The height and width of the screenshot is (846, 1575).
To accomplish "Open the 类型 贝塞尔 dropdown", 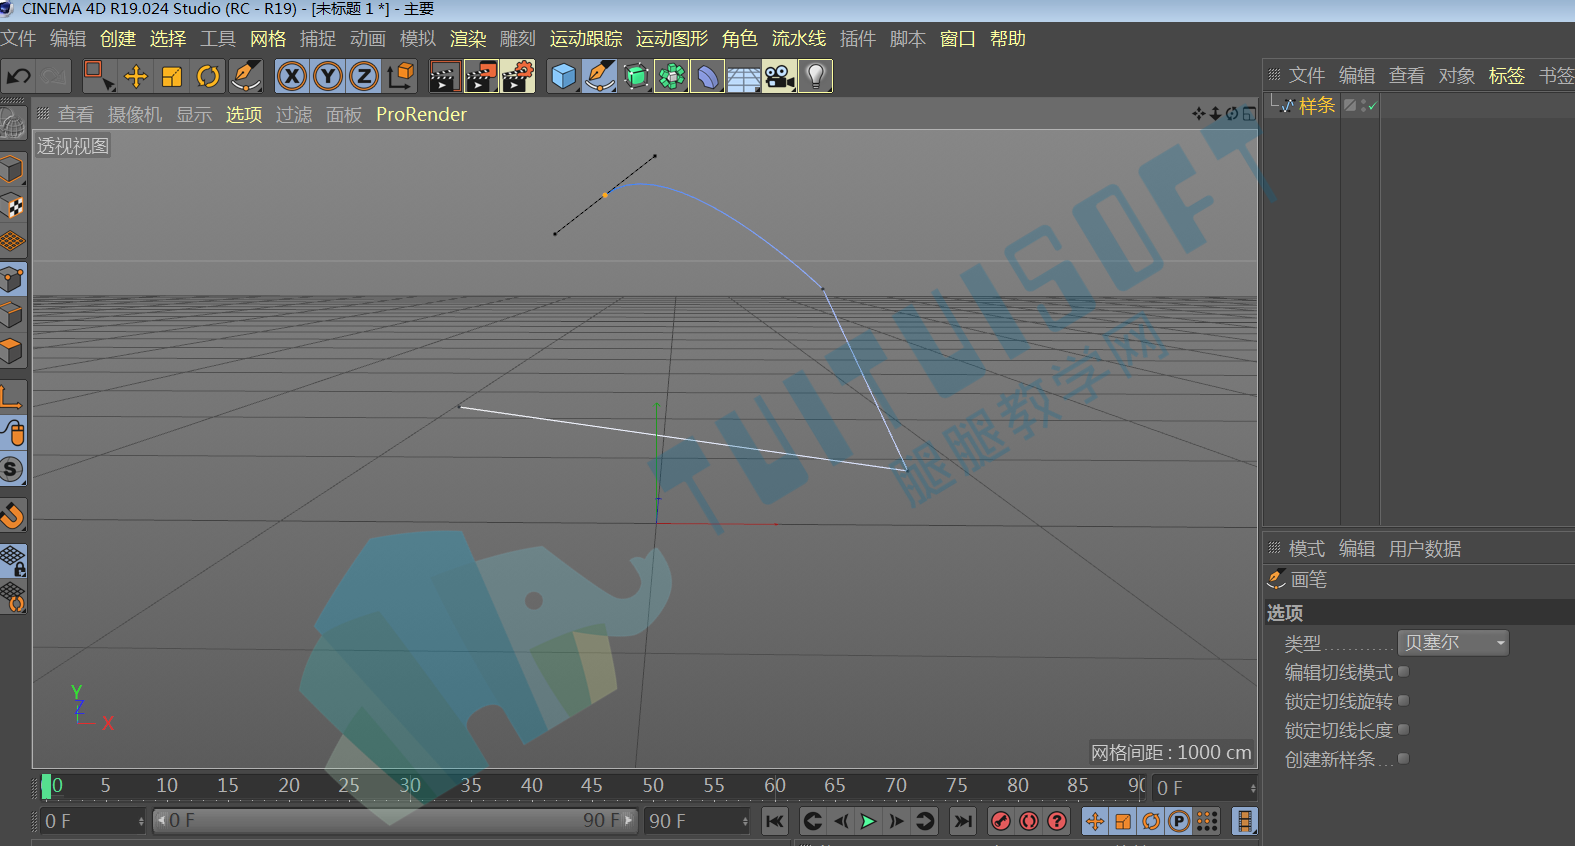I will 1453,643.
